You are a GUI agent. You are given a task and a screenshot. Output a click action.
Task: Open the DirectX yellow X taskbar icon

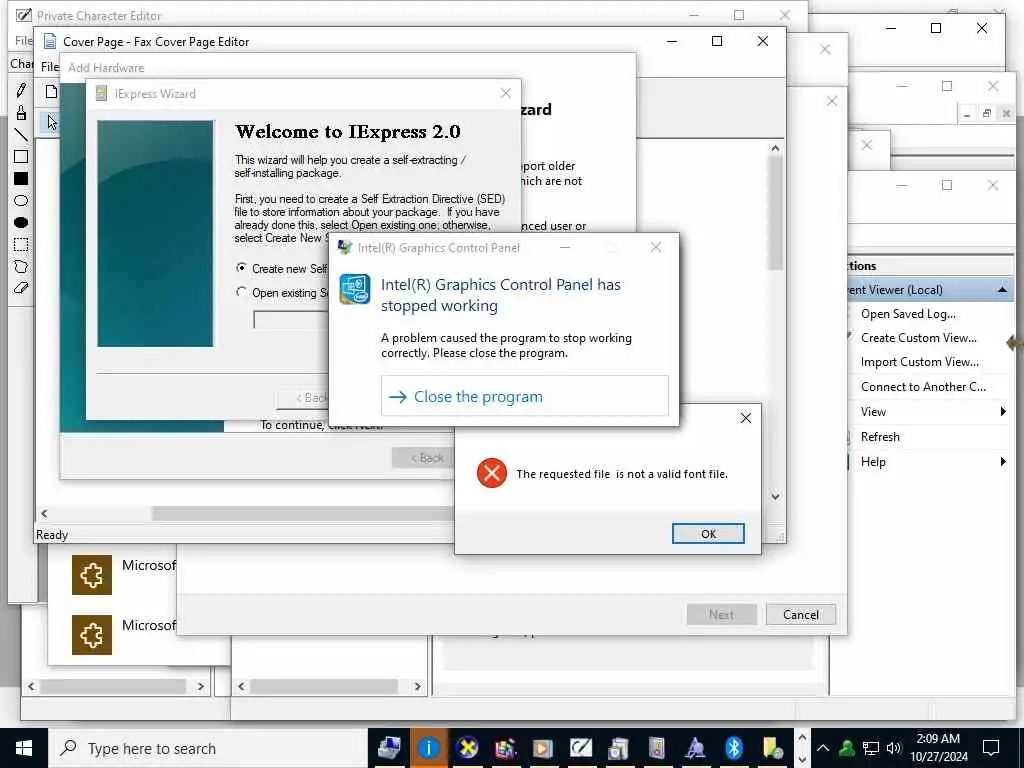coord(467,748)
